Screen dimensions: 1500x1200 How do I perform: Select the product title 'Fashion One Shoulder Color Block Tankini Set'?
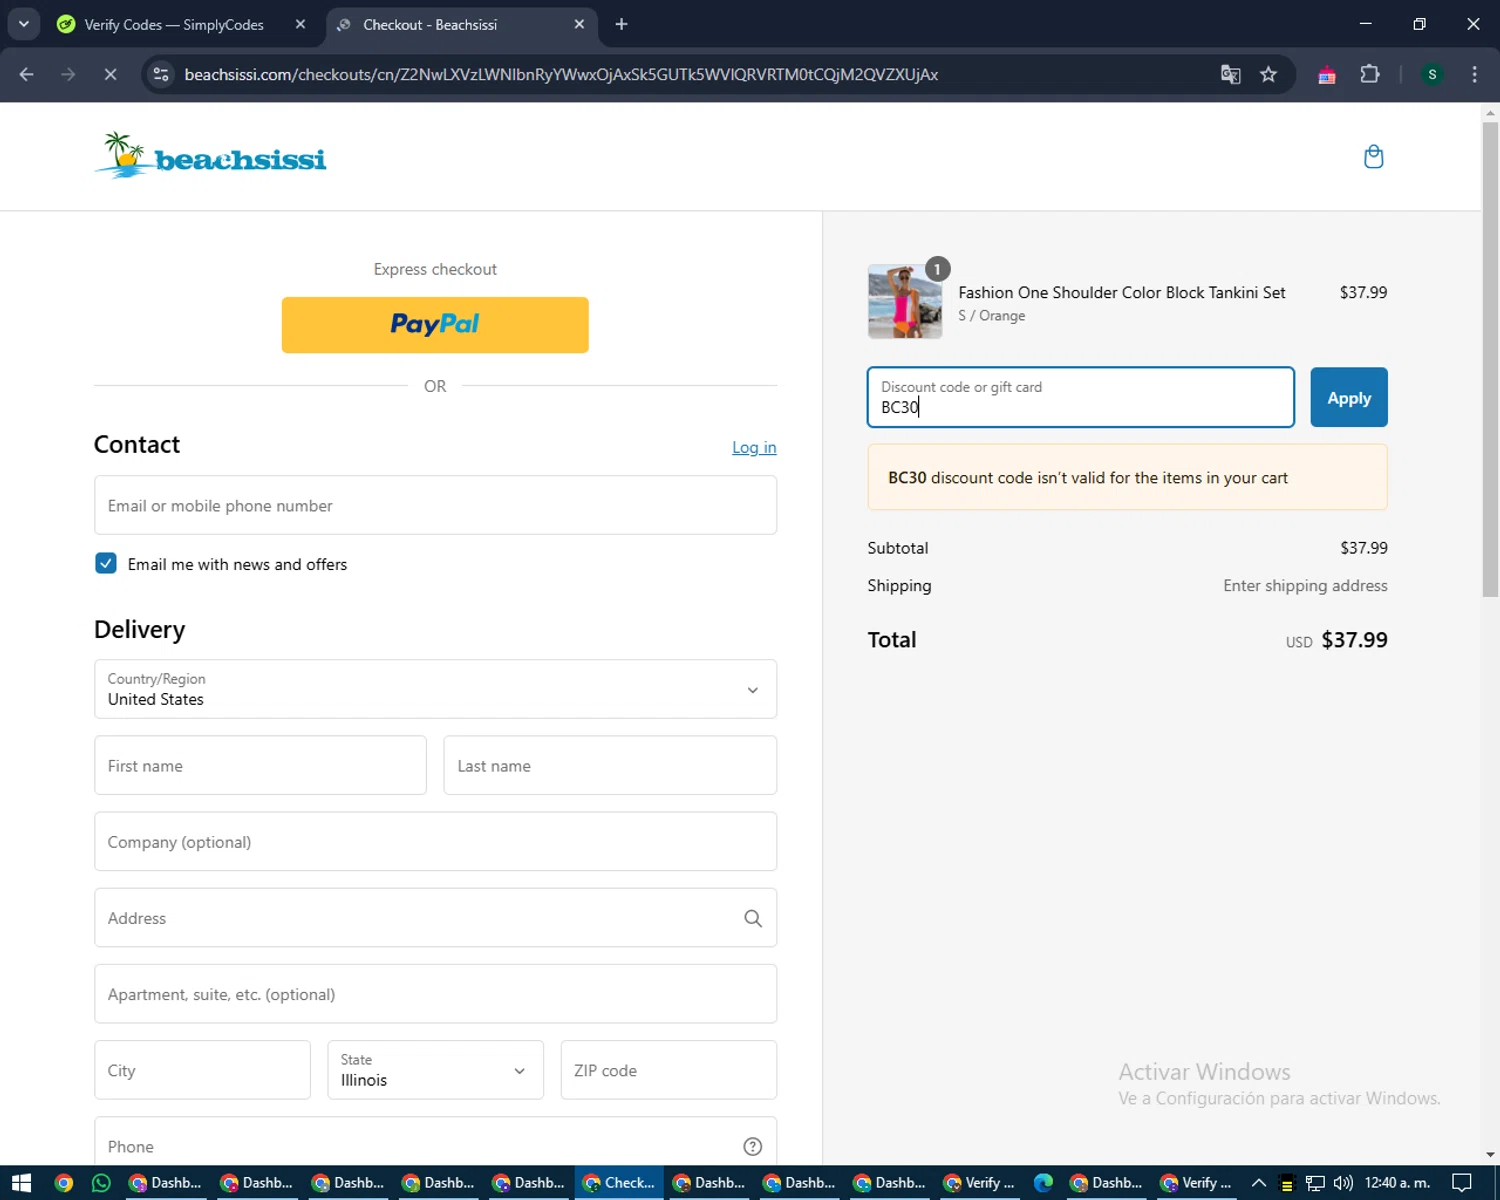pyautogui.click(x=1122, y=292)
